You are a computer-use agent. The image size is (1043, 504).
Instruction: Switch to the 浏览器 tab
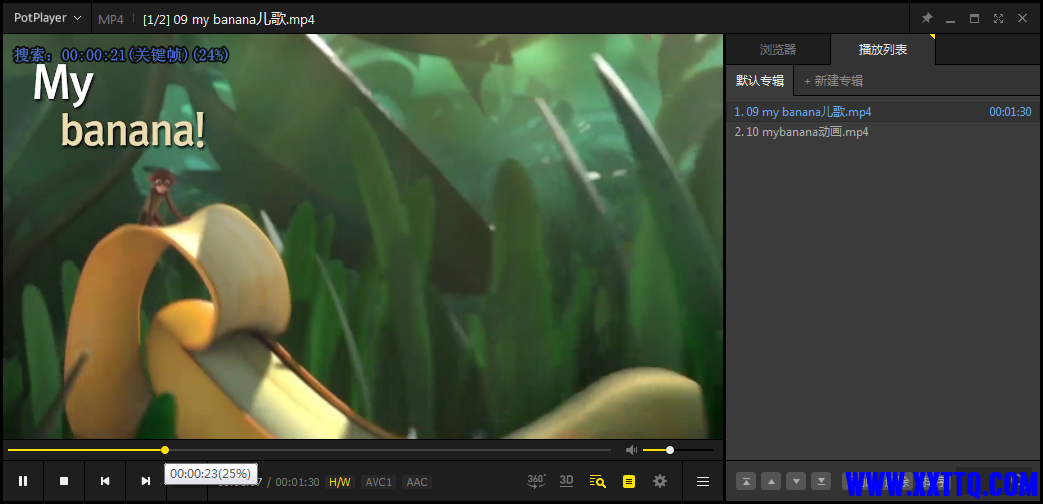(778, 49)
